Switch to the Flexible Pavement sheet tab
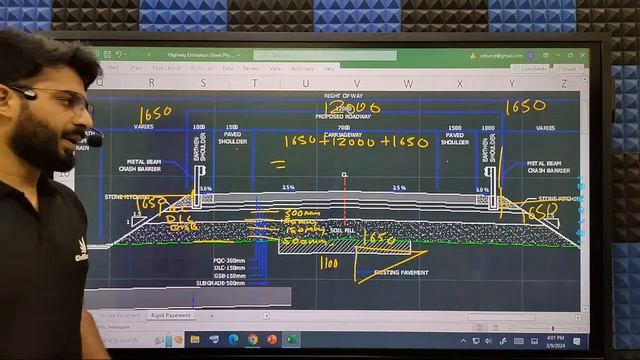This screenshot has height=360, width=640. point(118,316)
